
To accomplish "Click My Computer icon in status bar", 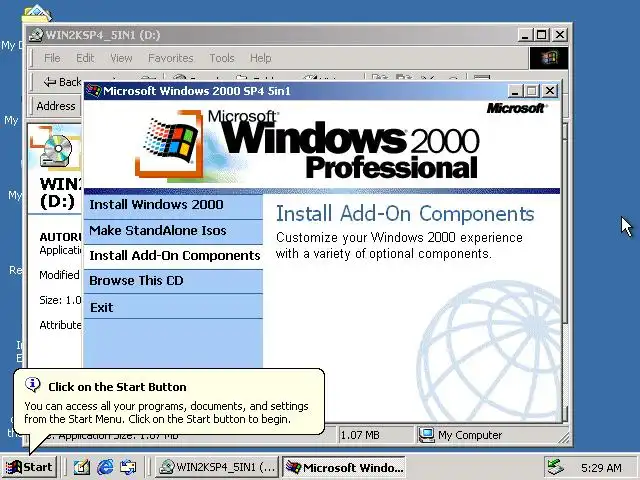I will point(426,435).
